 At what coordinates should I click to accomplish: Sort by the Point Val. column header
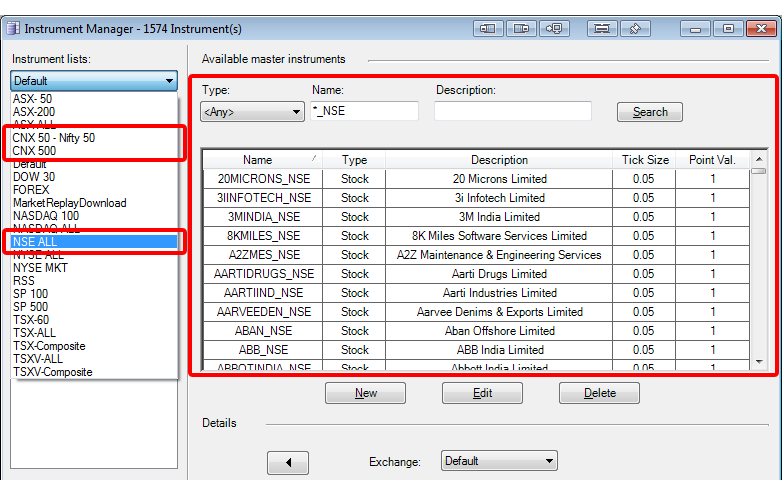point(712,160)
